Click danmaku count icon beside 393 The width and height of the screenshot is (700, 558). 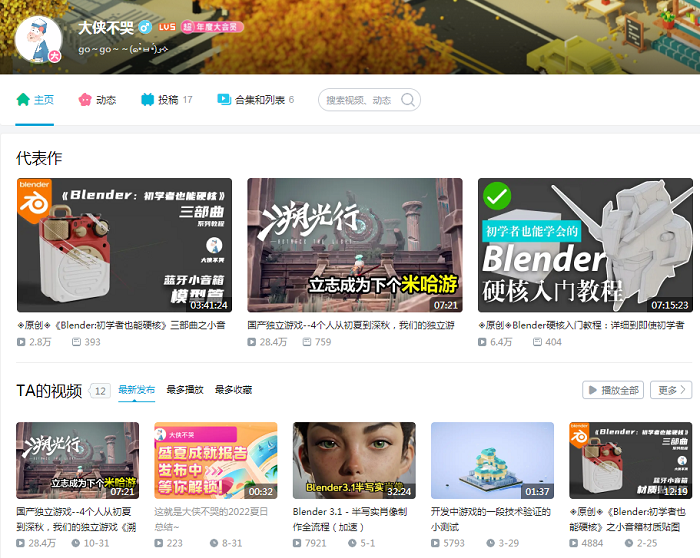tap(76, 342)
